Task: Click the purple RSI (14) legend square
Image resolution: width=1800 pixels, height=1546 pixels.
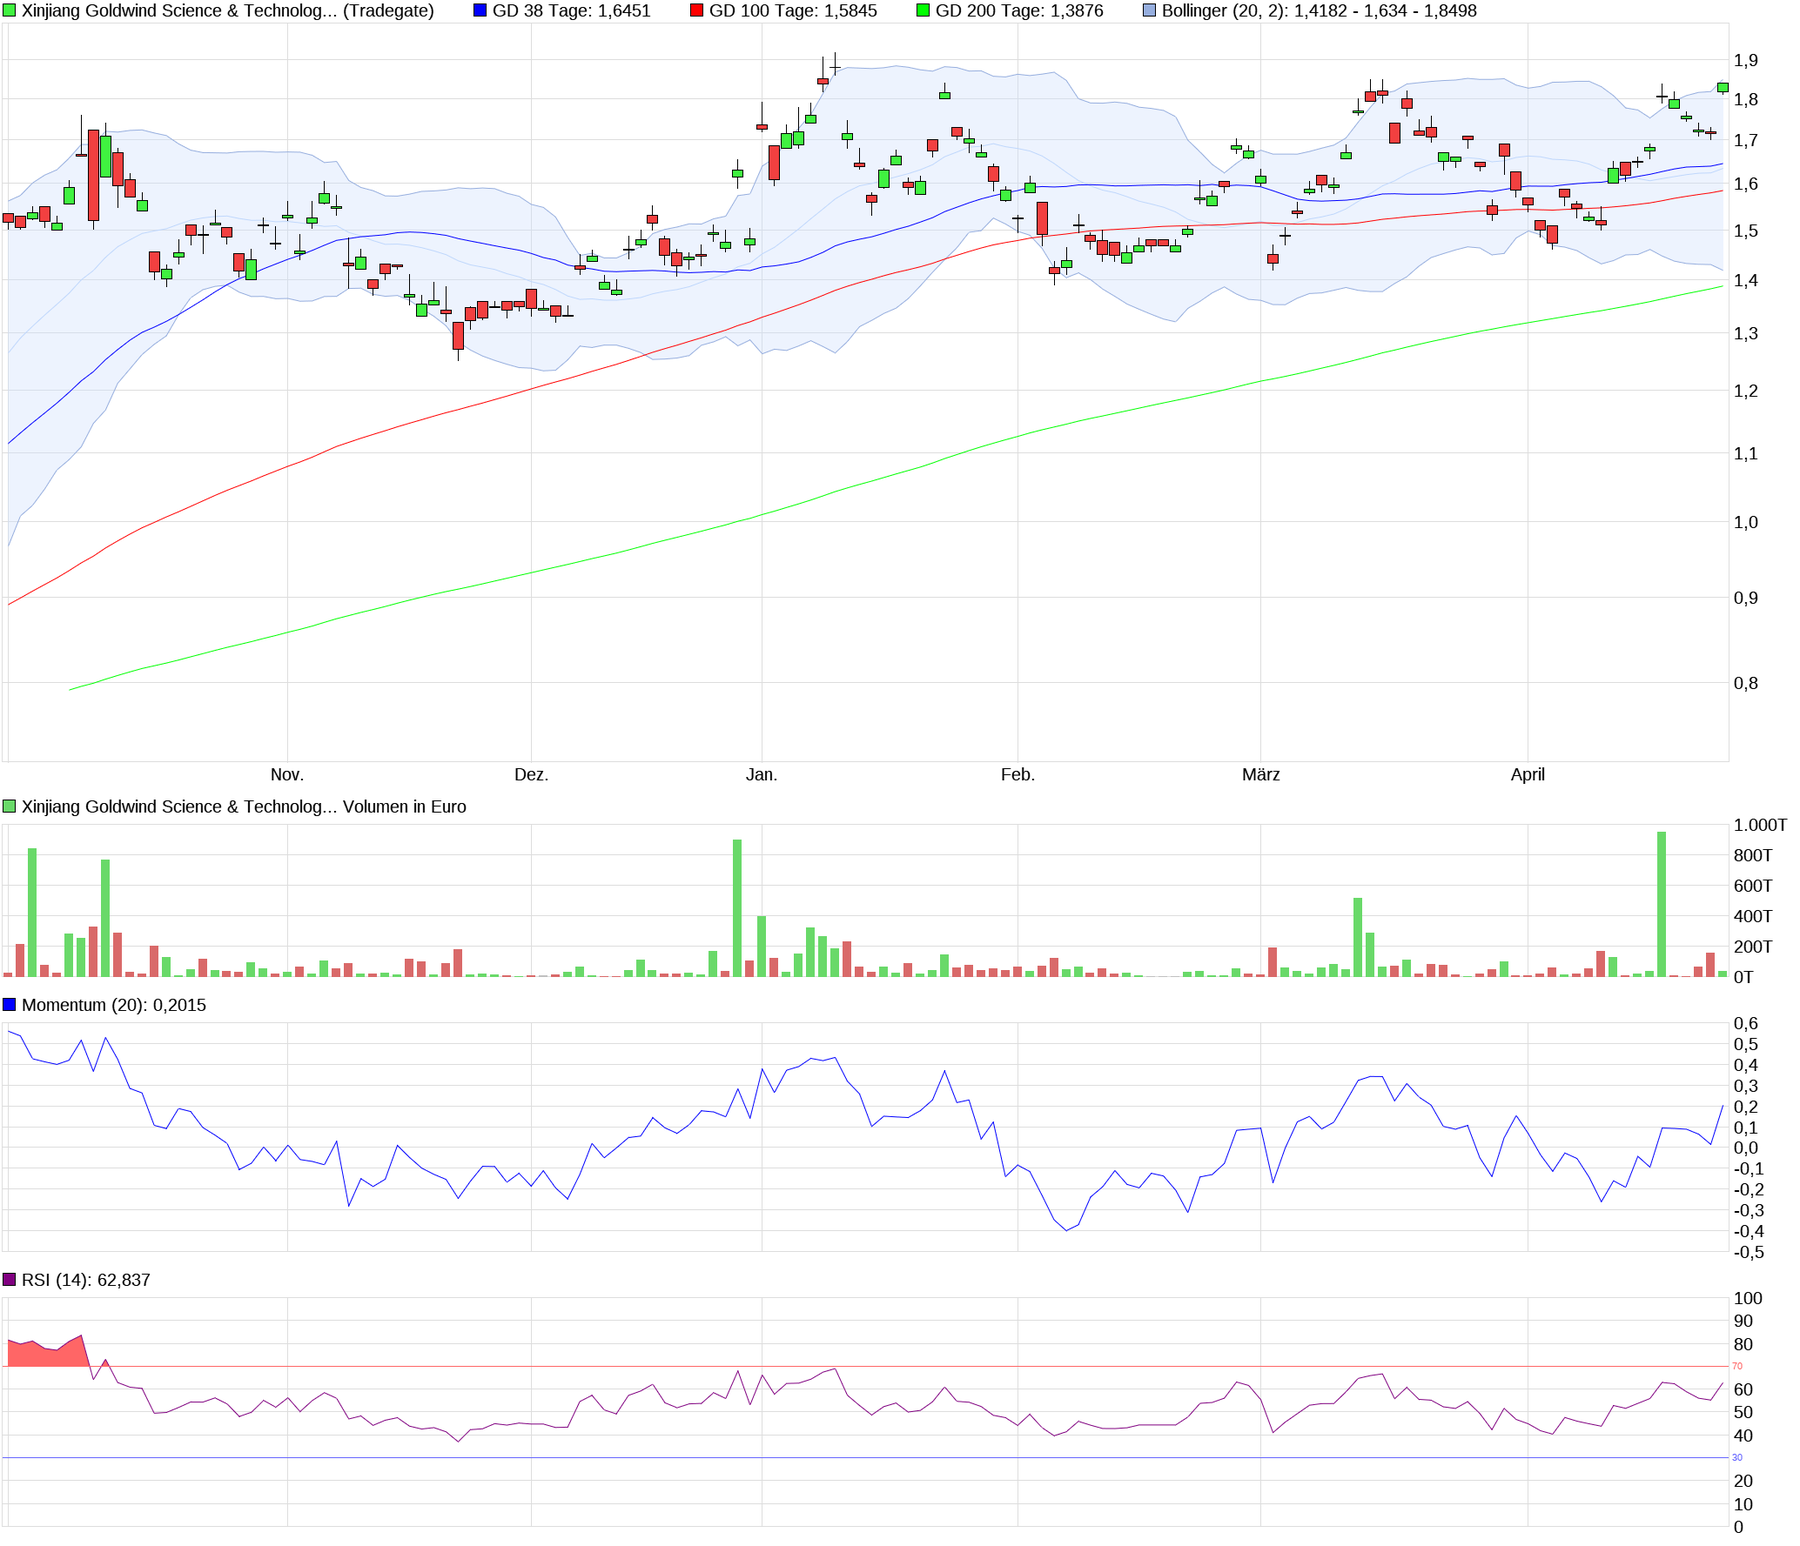Action: [x=9, y=1280]
